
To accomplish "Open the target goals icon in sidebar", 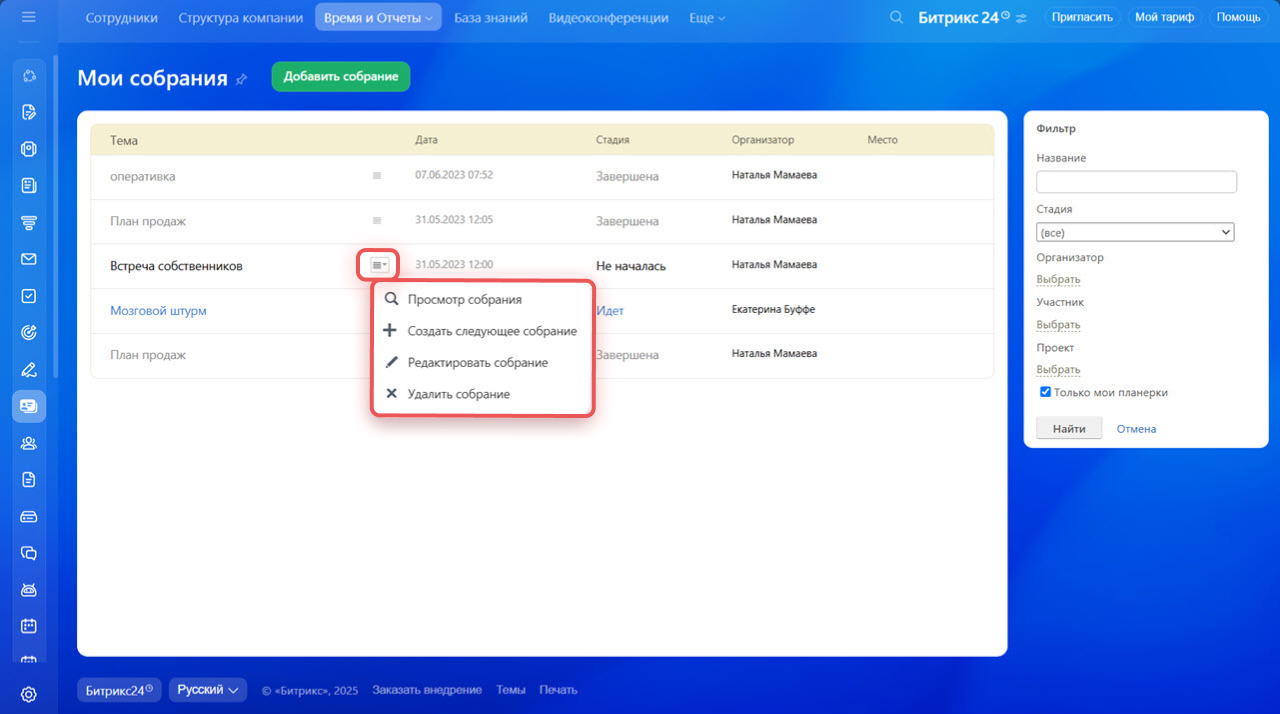I will click(x=29, y=333).
